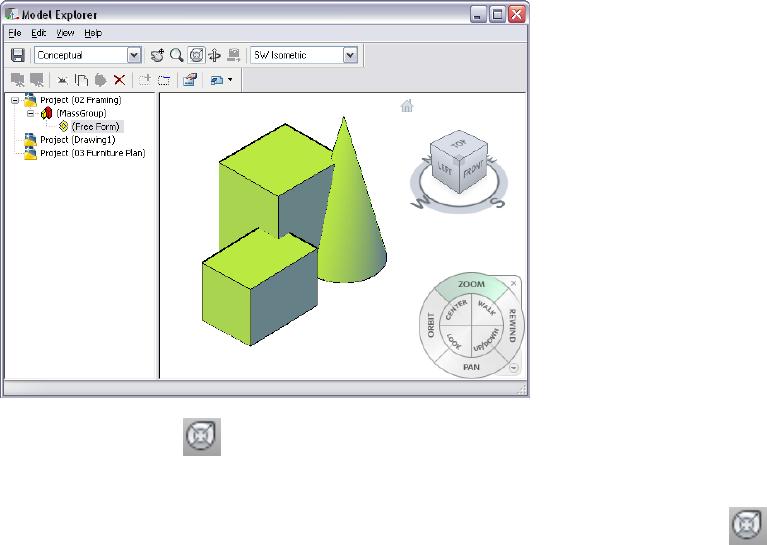Viewport: 767px width, 545px height.
Task: Click the tile windows layout icon
Action: point(217,80)
